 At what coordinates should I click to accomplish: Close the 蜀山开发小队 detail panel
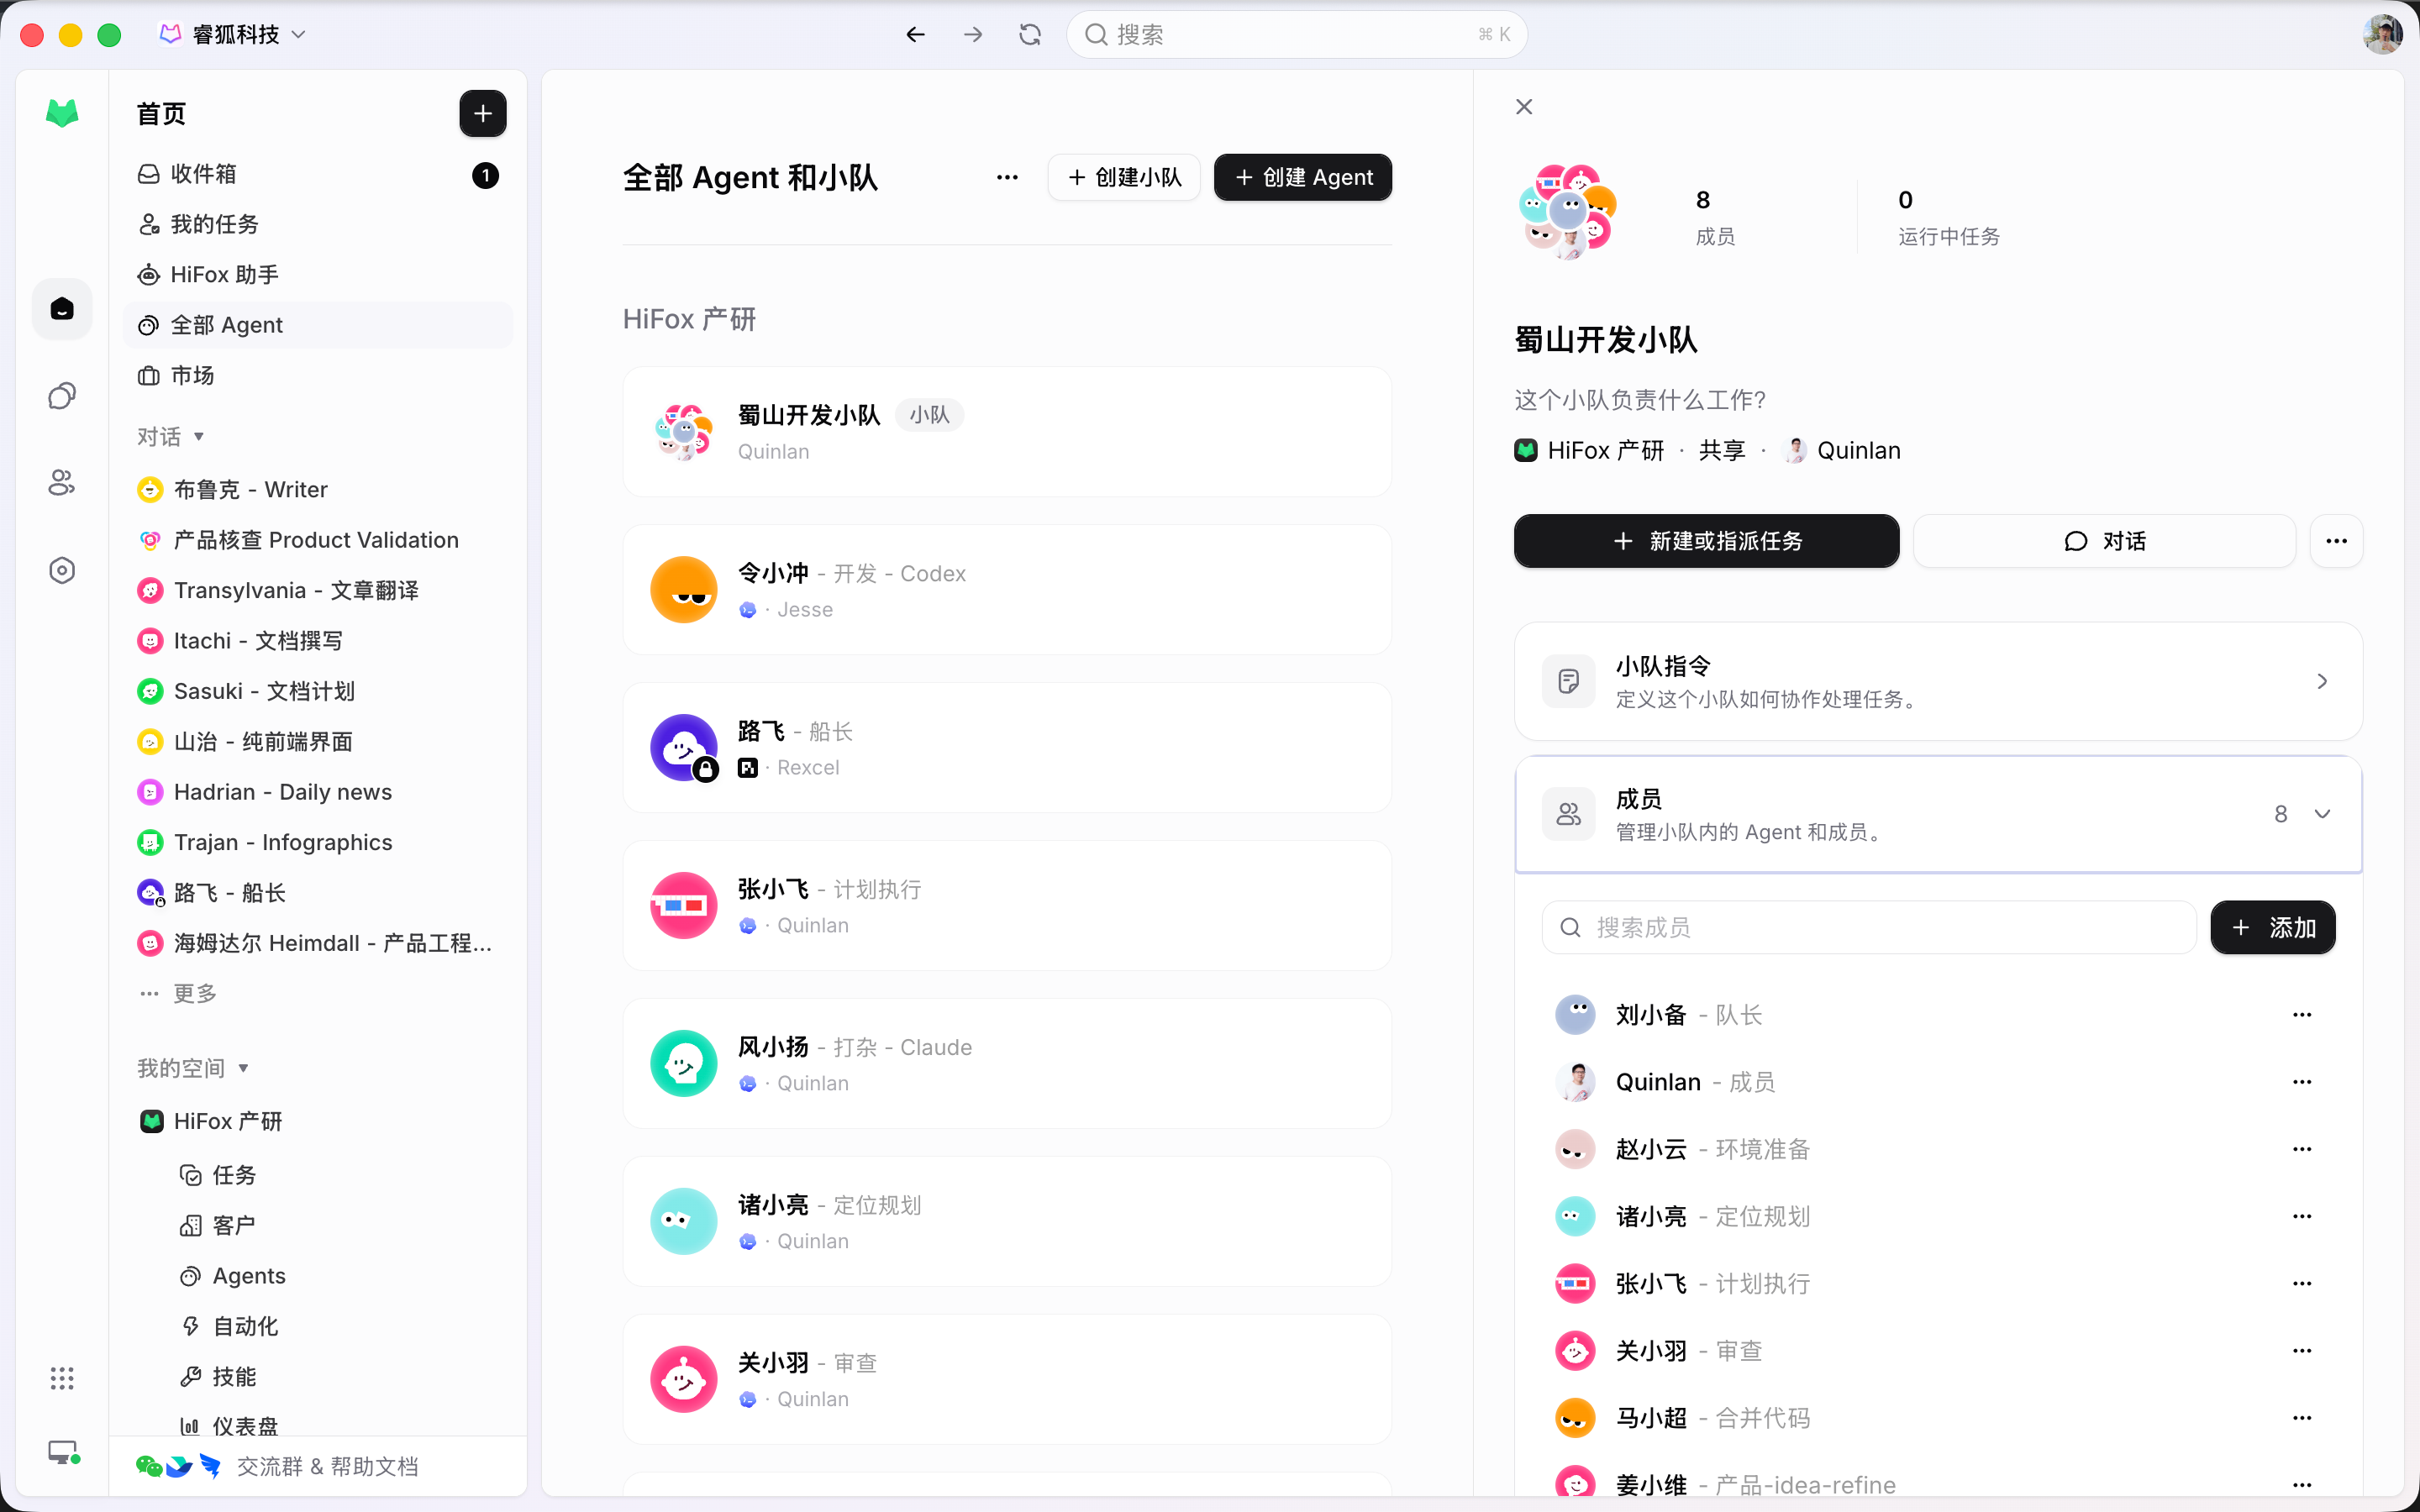pyautogui.click(x=1524, y=107)
